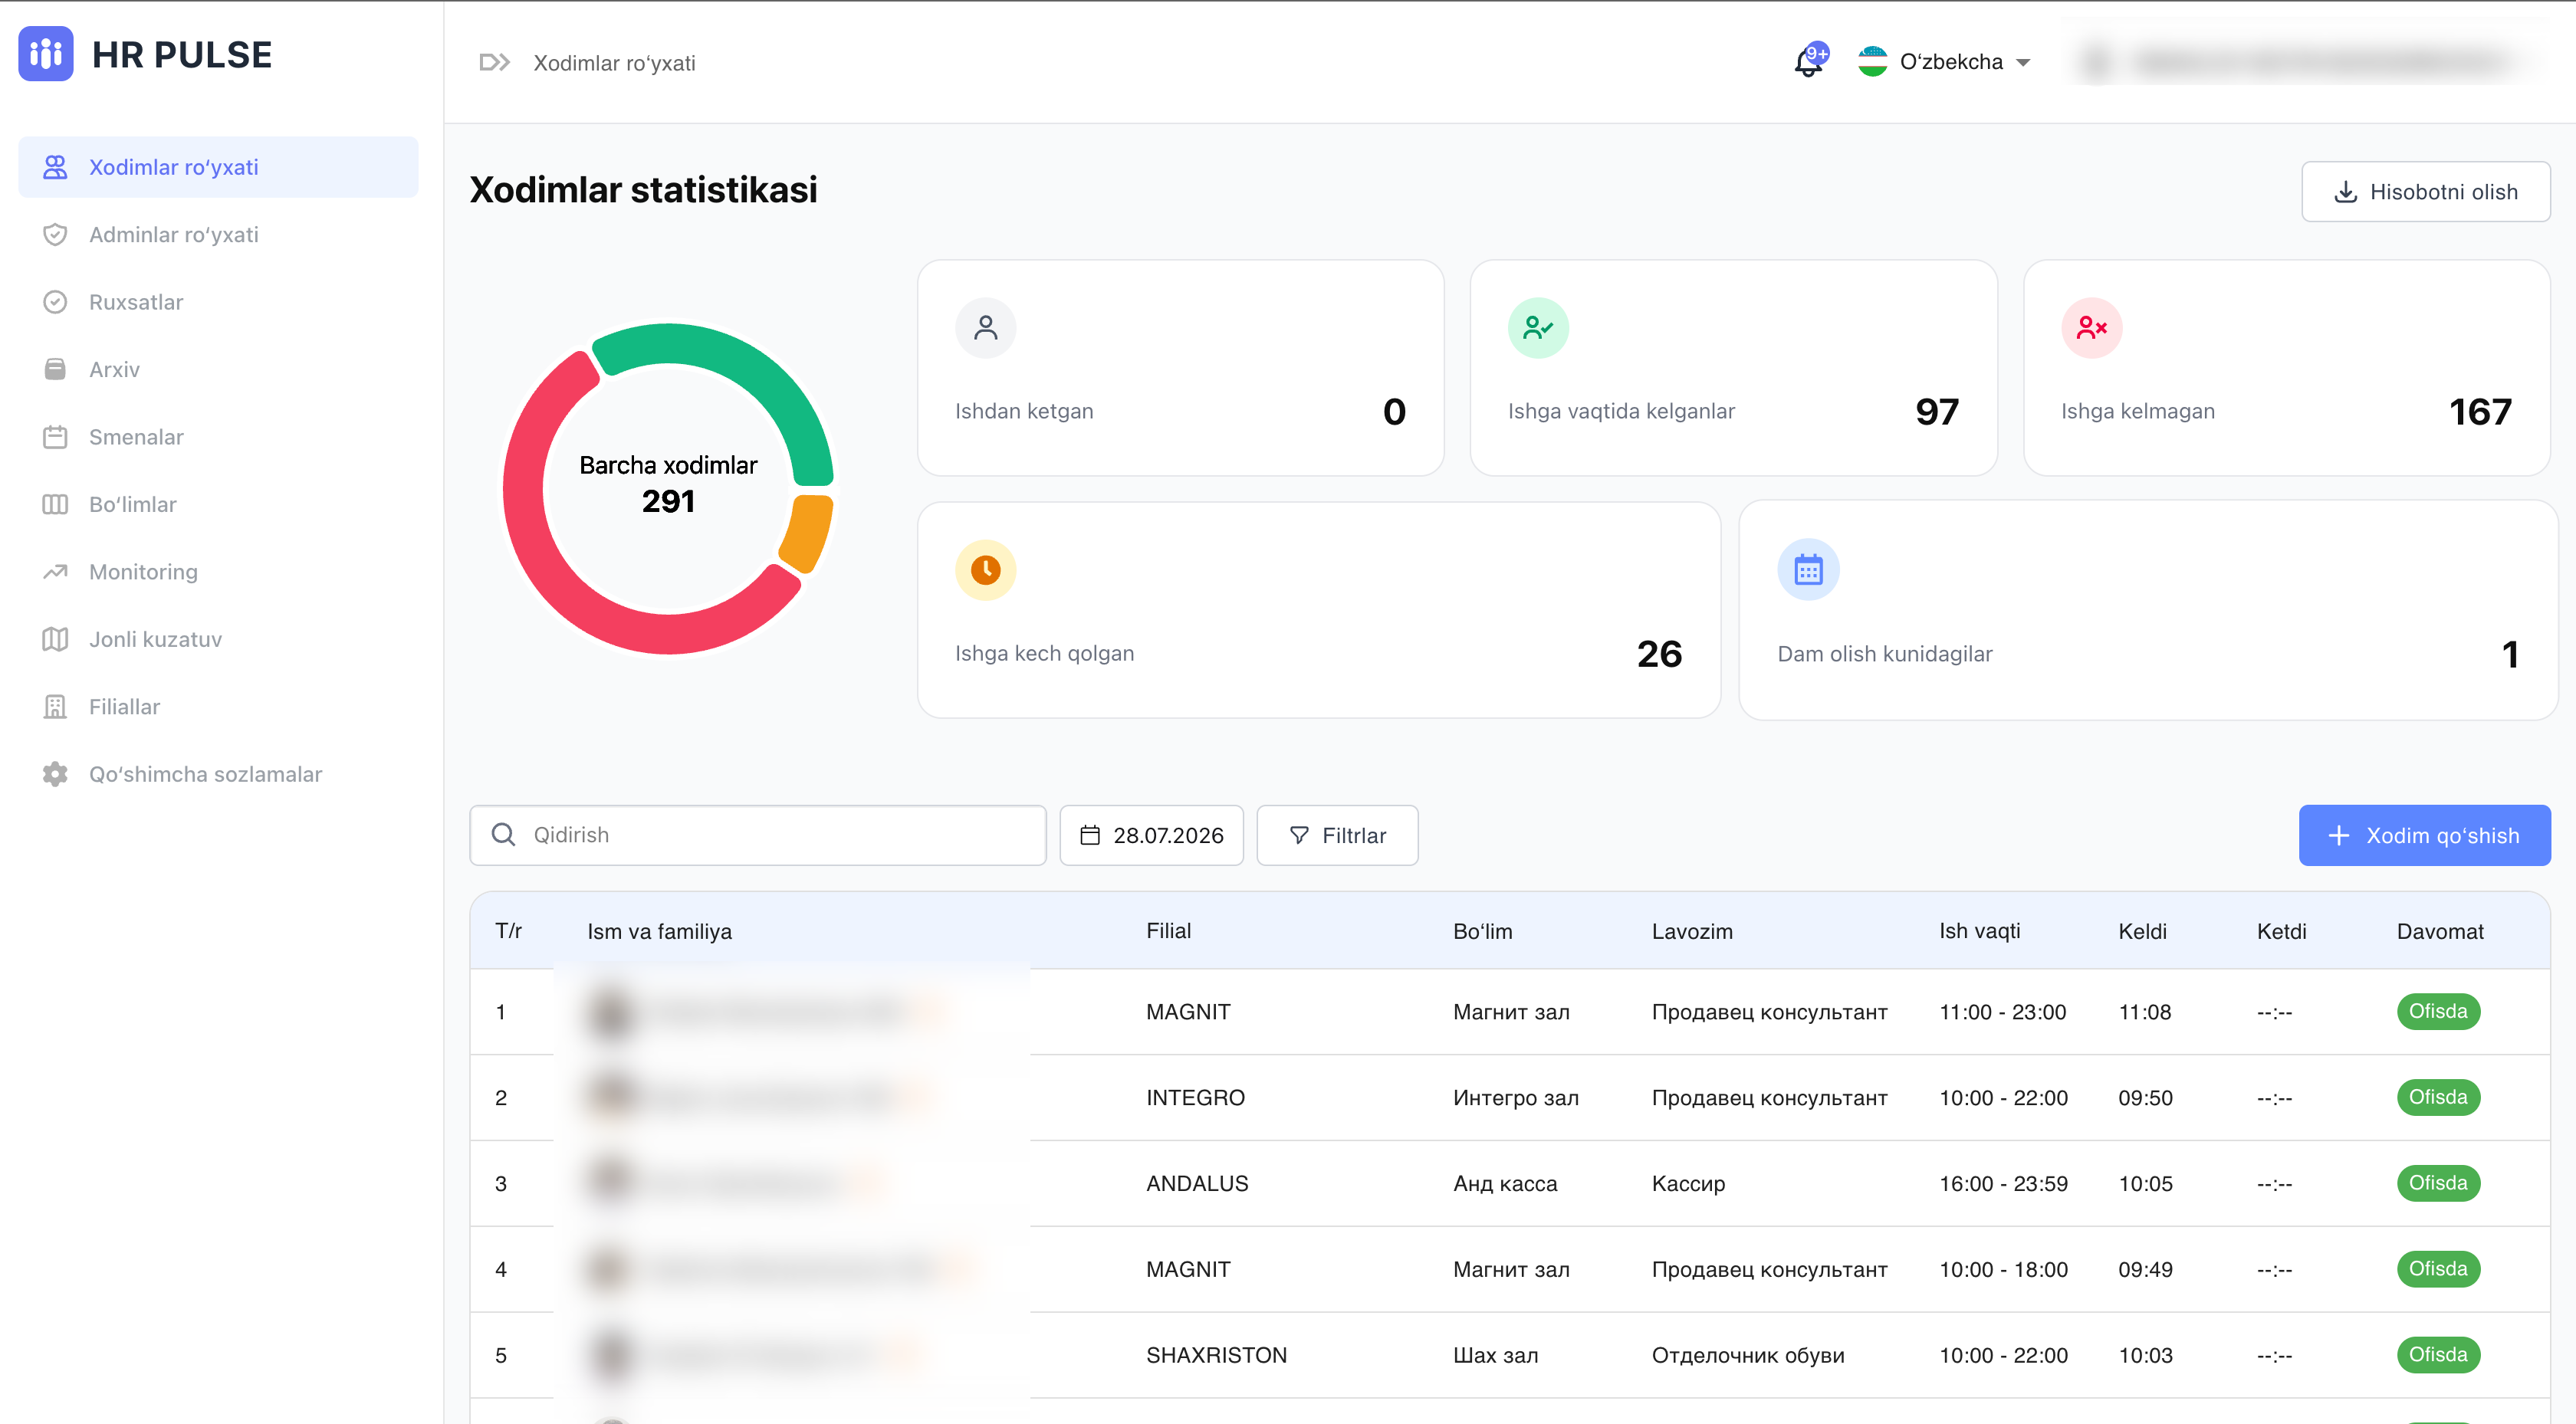Focus the Qidirish search field
Screen dimensions: 2576x1424
(758, 835)
